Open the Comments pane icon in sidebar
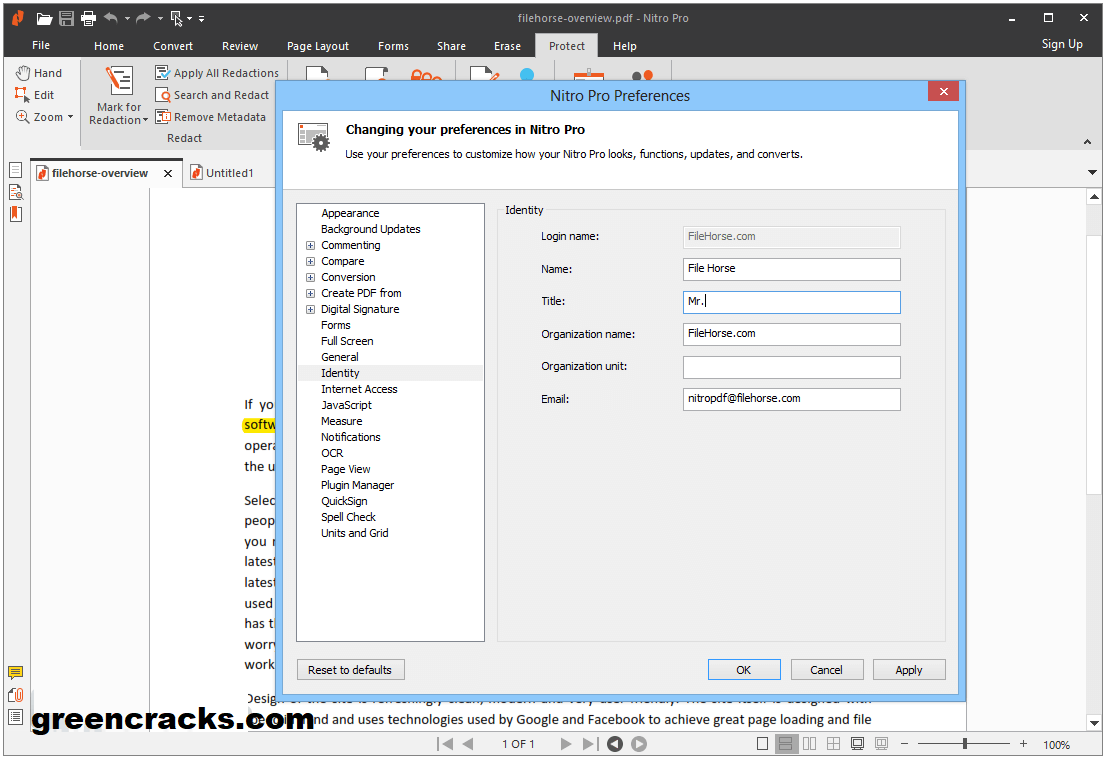Image resolution: width=1106 pixels, height=759 pixels. [16, 672]
